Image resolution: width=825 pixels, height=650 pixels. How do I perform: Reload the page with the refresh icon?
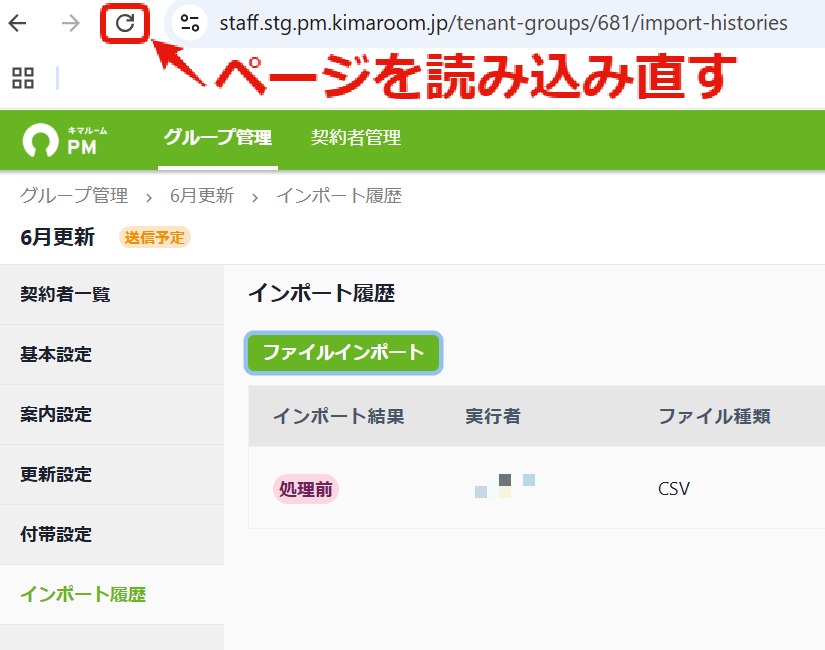click(125, 23)
